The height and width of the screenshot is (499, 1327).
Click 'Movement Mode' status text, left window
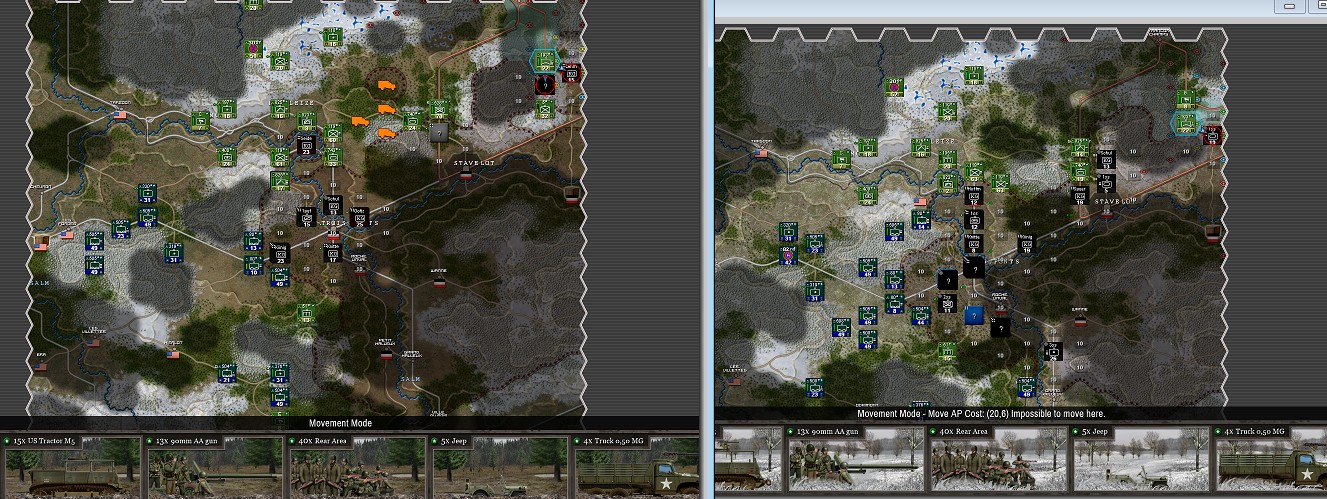pyautogui.click(x=341, y=424)
